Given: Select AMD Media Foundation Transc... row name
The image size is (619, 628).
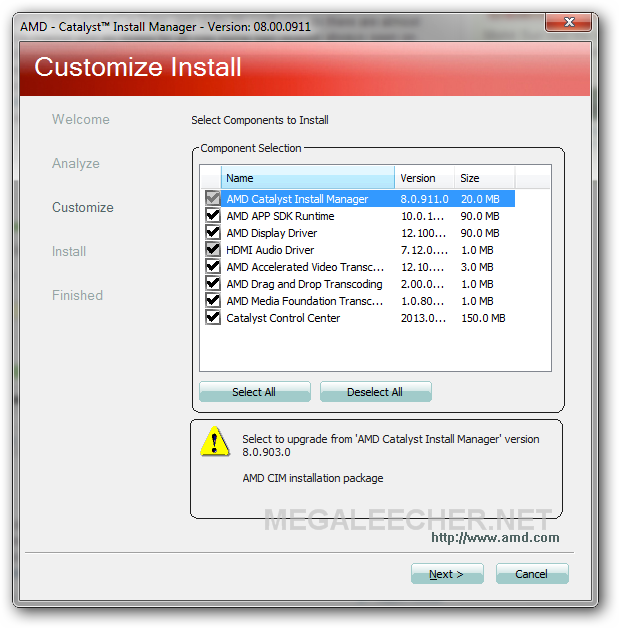Looking at the screenshot, I should tap(305, 301).
